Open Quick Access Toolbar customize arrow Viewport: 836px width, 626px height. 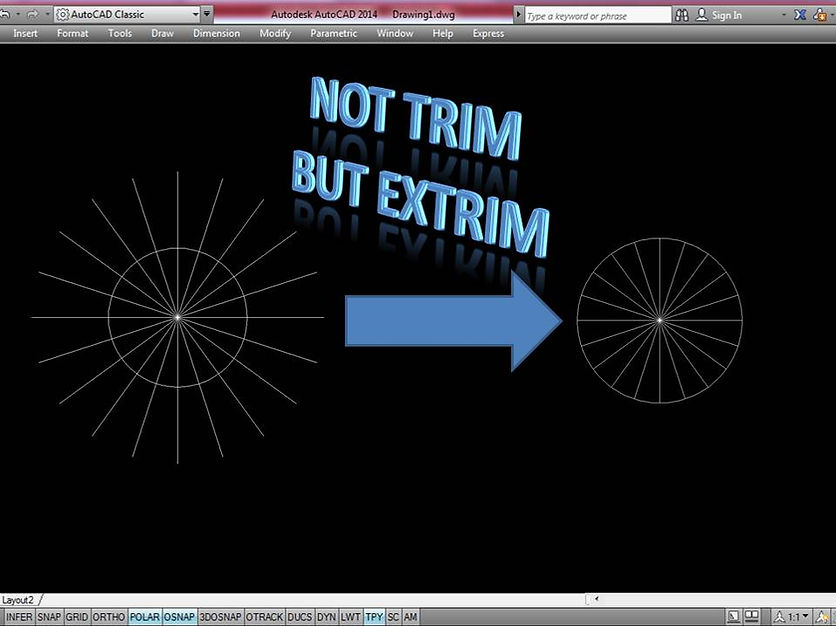pos(207,14)
